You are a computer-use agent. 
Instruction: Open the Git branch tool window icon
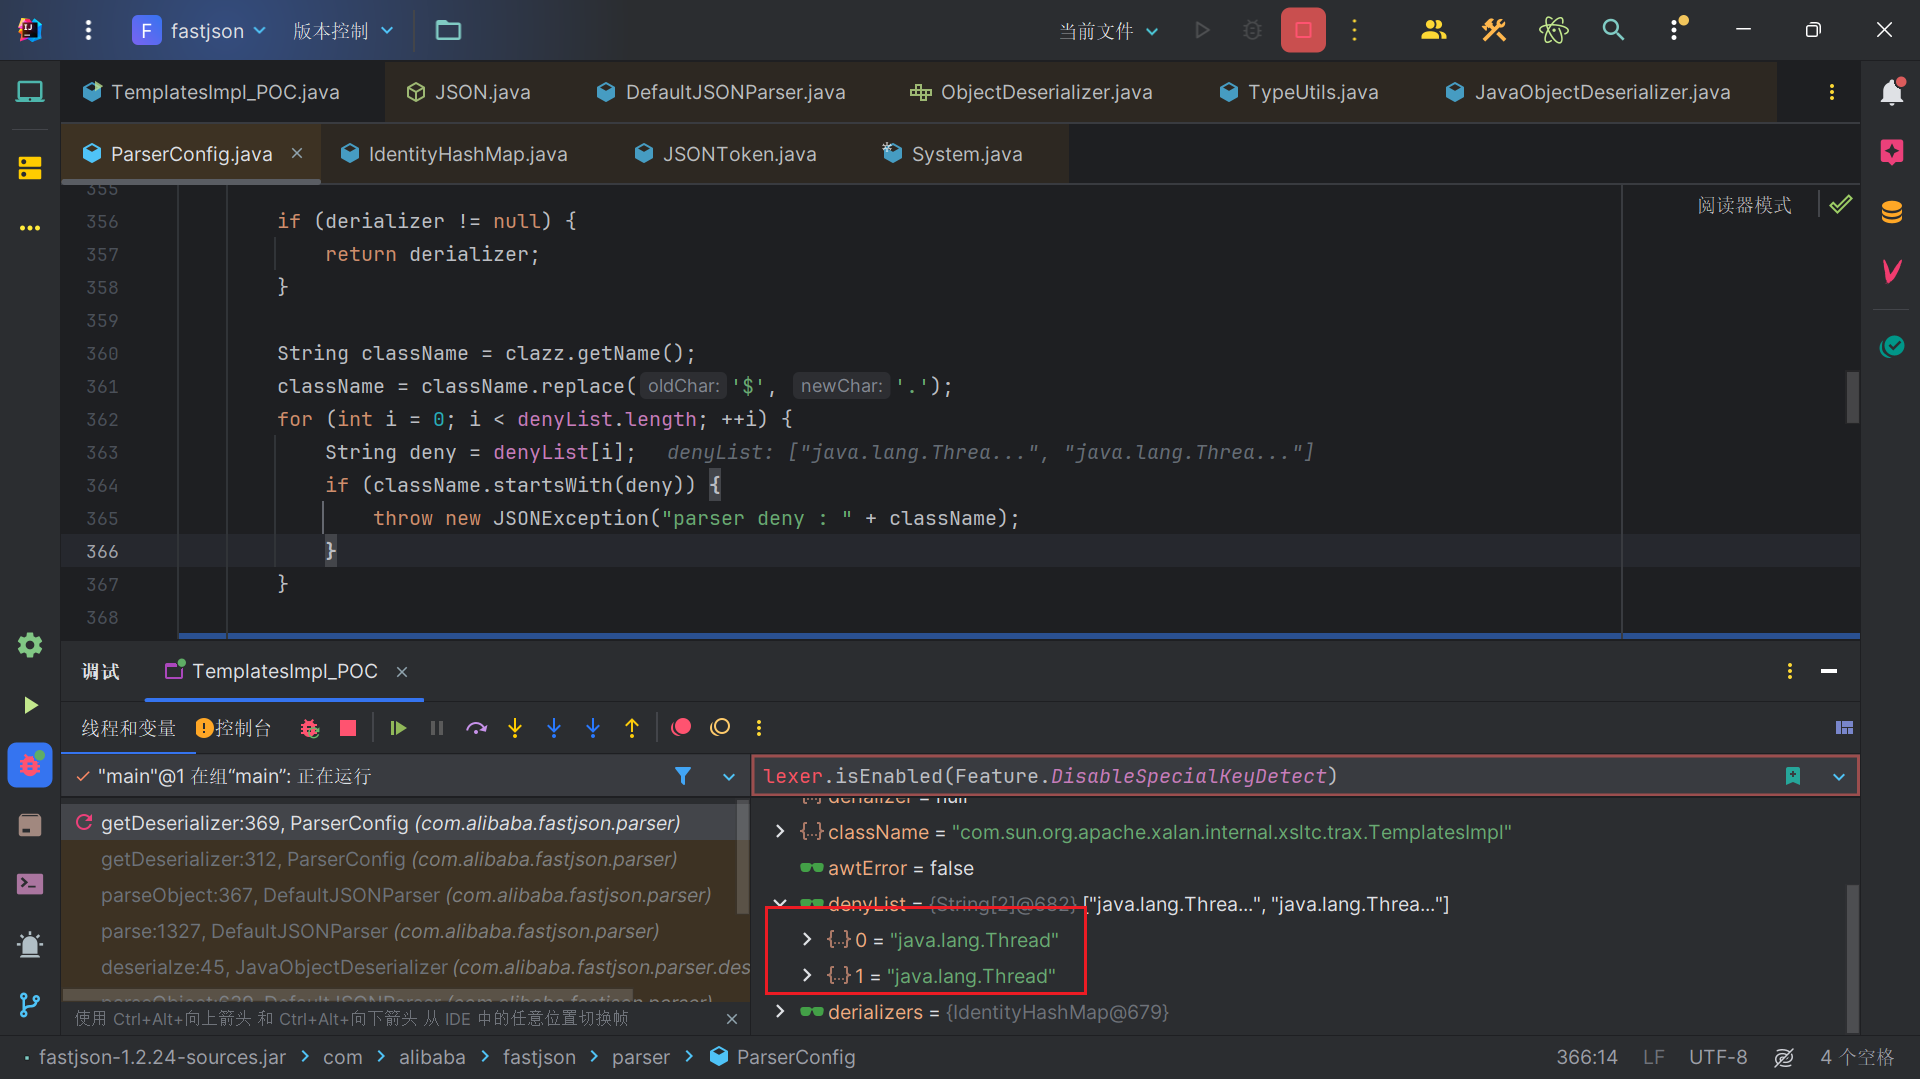coord(30,1005)
